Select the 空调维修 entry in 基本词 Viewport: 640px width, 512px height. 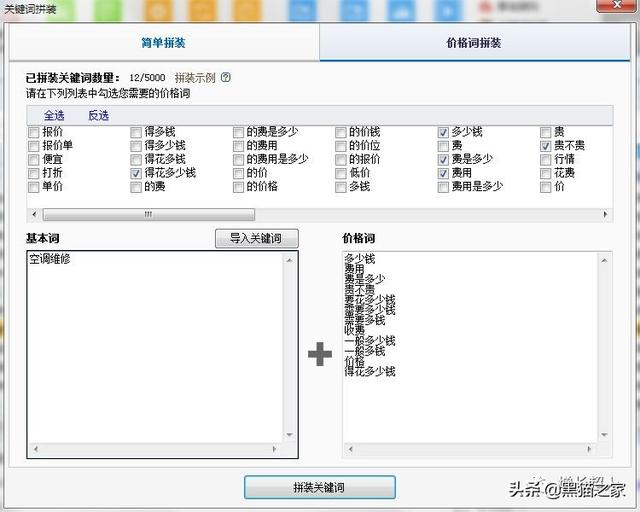point(50,259)
